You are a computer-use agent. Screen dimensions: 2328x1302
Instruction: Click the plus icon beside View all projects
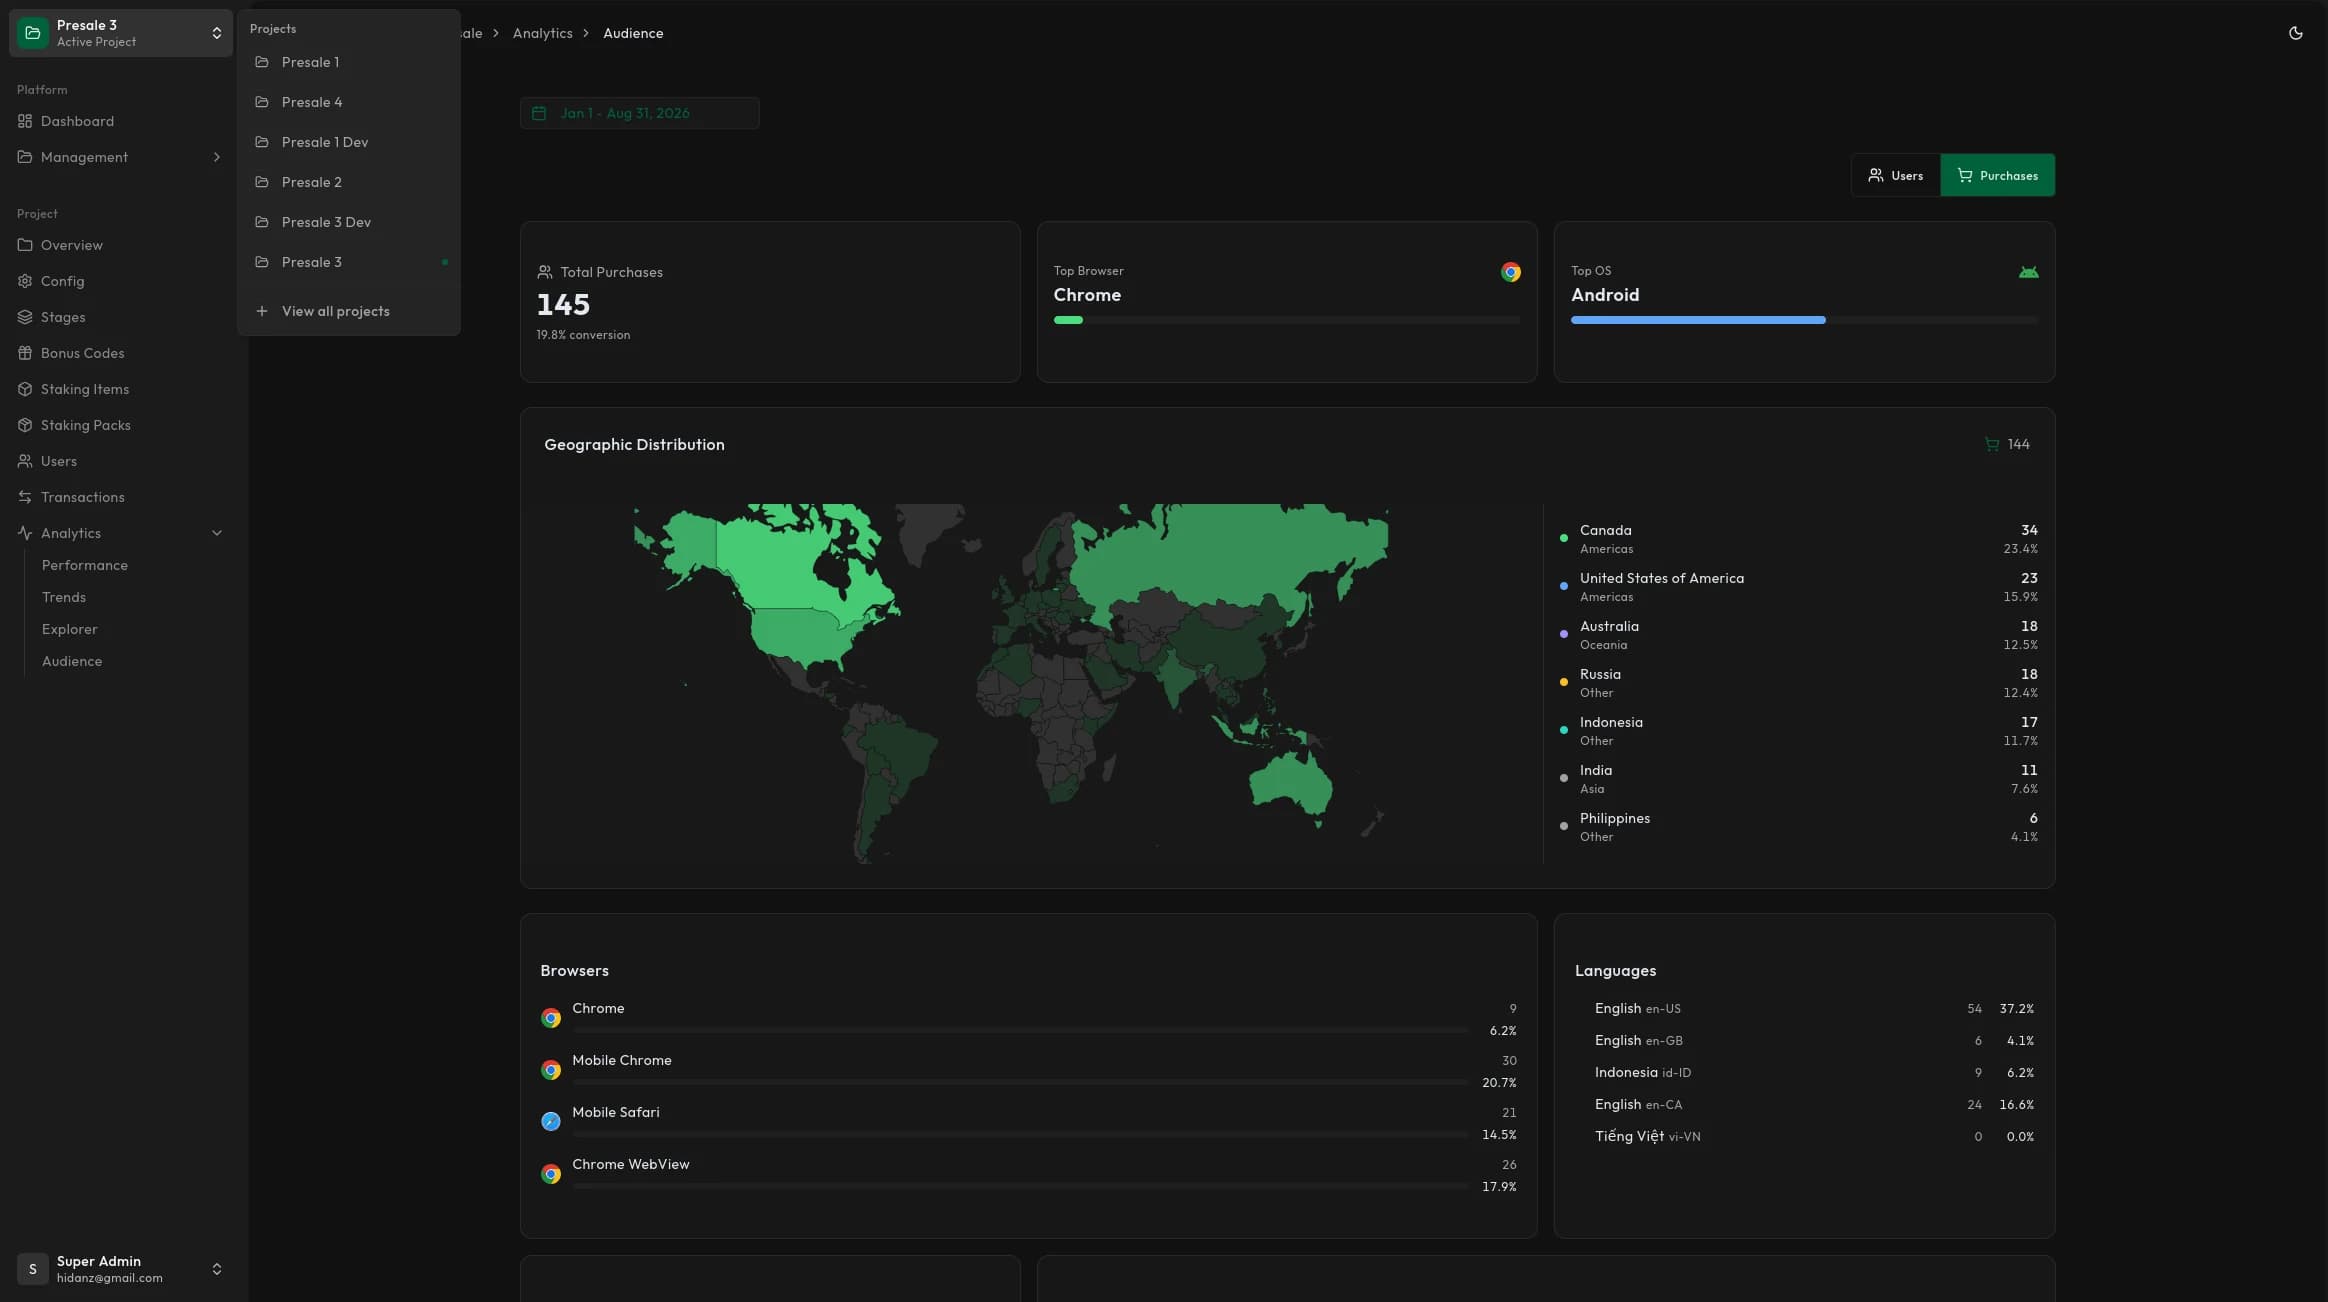(262, 311)
